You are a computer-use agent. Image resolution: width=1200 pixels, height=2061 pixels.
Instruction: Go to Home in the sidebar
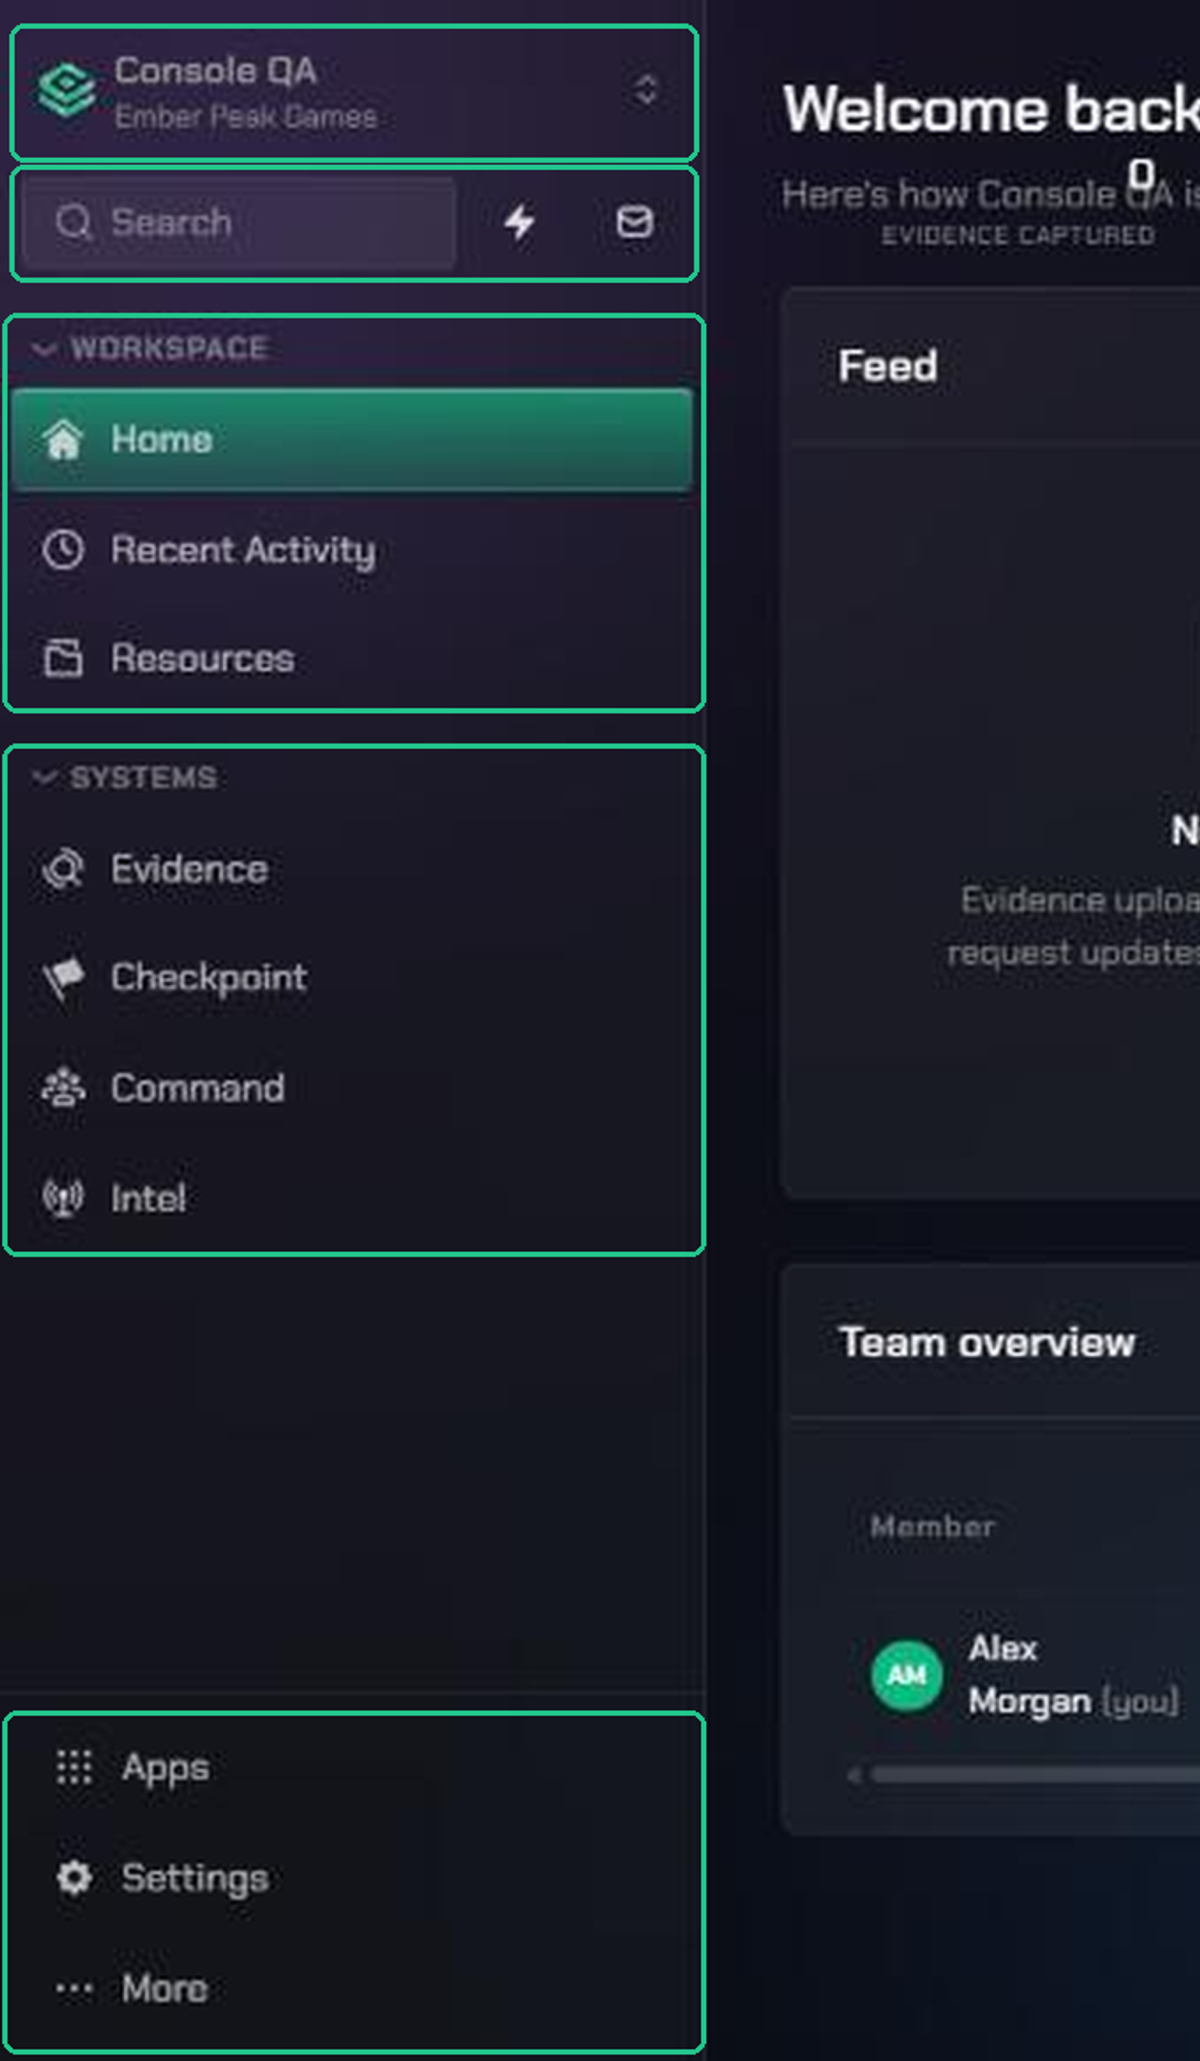pos(352,440)
